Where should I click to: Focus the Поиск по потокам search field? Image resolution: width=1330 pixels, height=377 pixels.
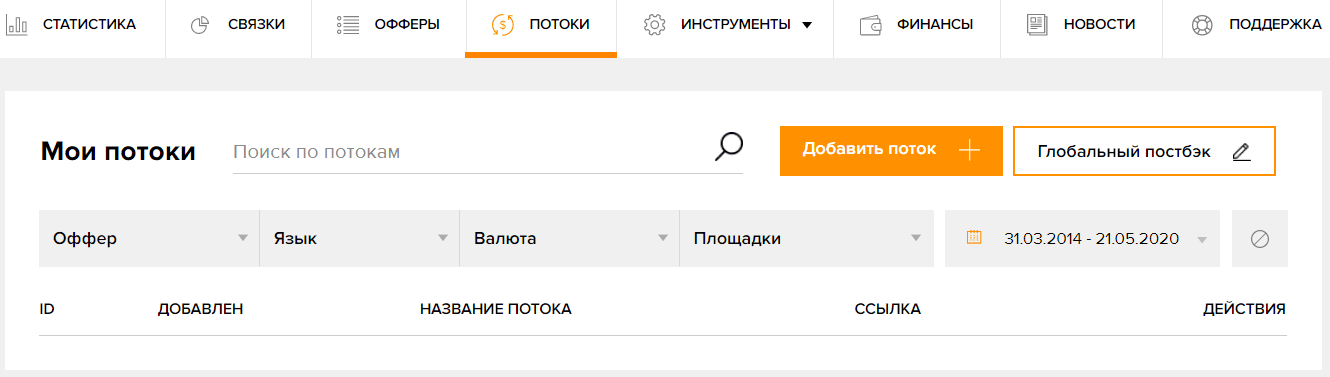[470, 152]
